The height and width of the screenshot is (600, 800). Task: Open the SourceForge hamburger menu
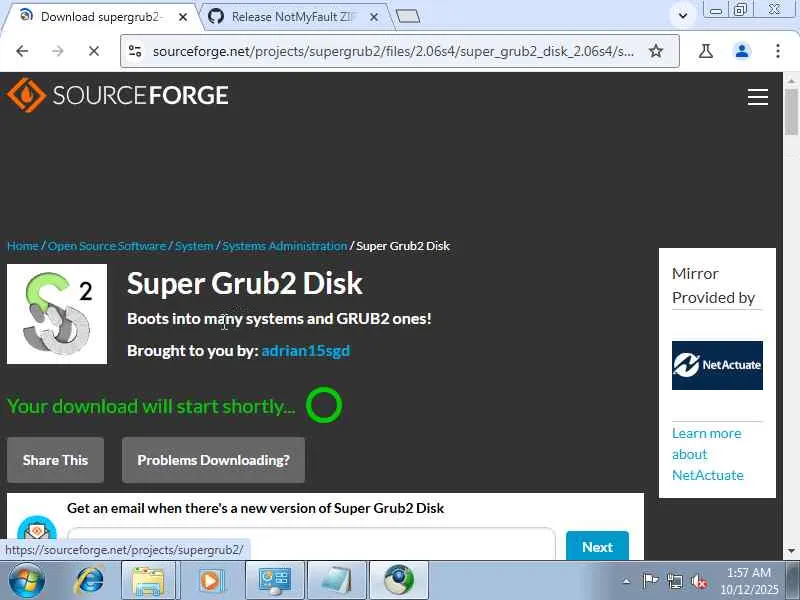(758, 96)
